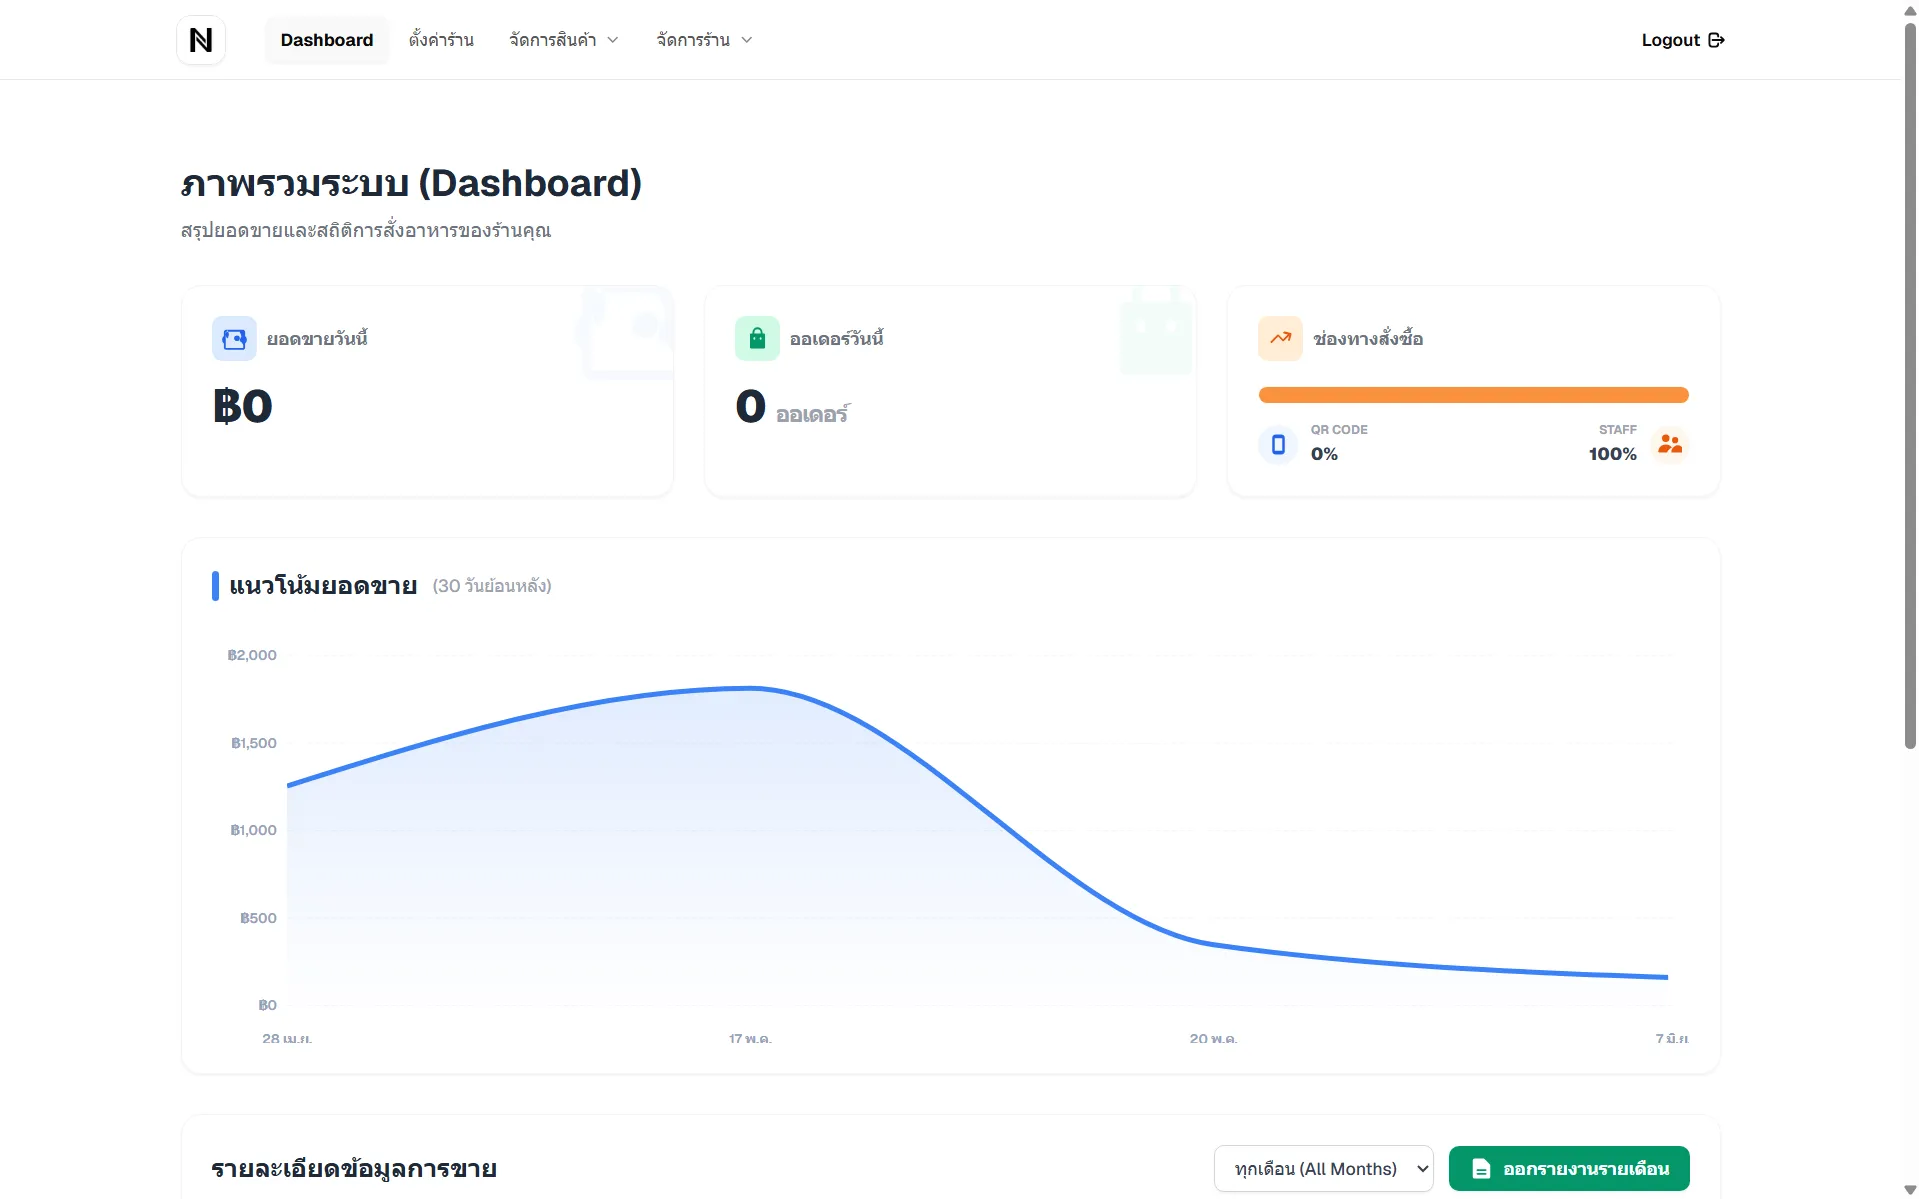Viewport: 1919px width, 1199px height.
Task: Click the ช่องทางสั่งซื้อ card label
Action: coord(1368,339)
